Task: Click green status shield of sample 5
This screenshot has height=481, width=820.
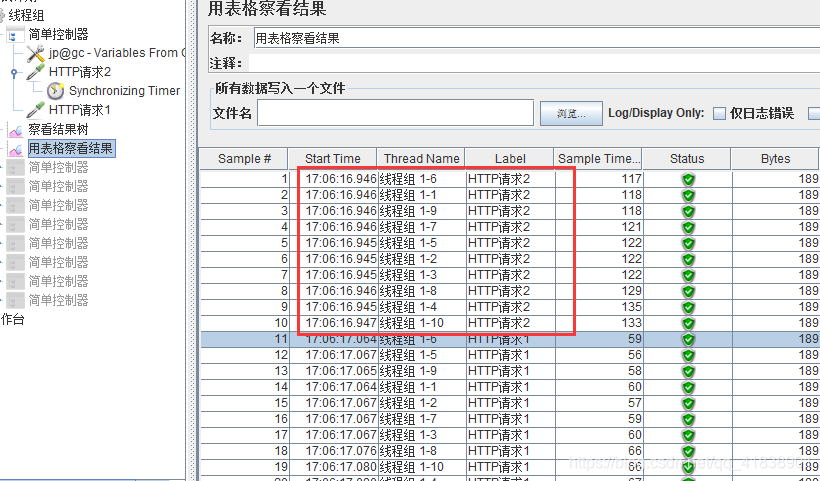Action: 688,243
